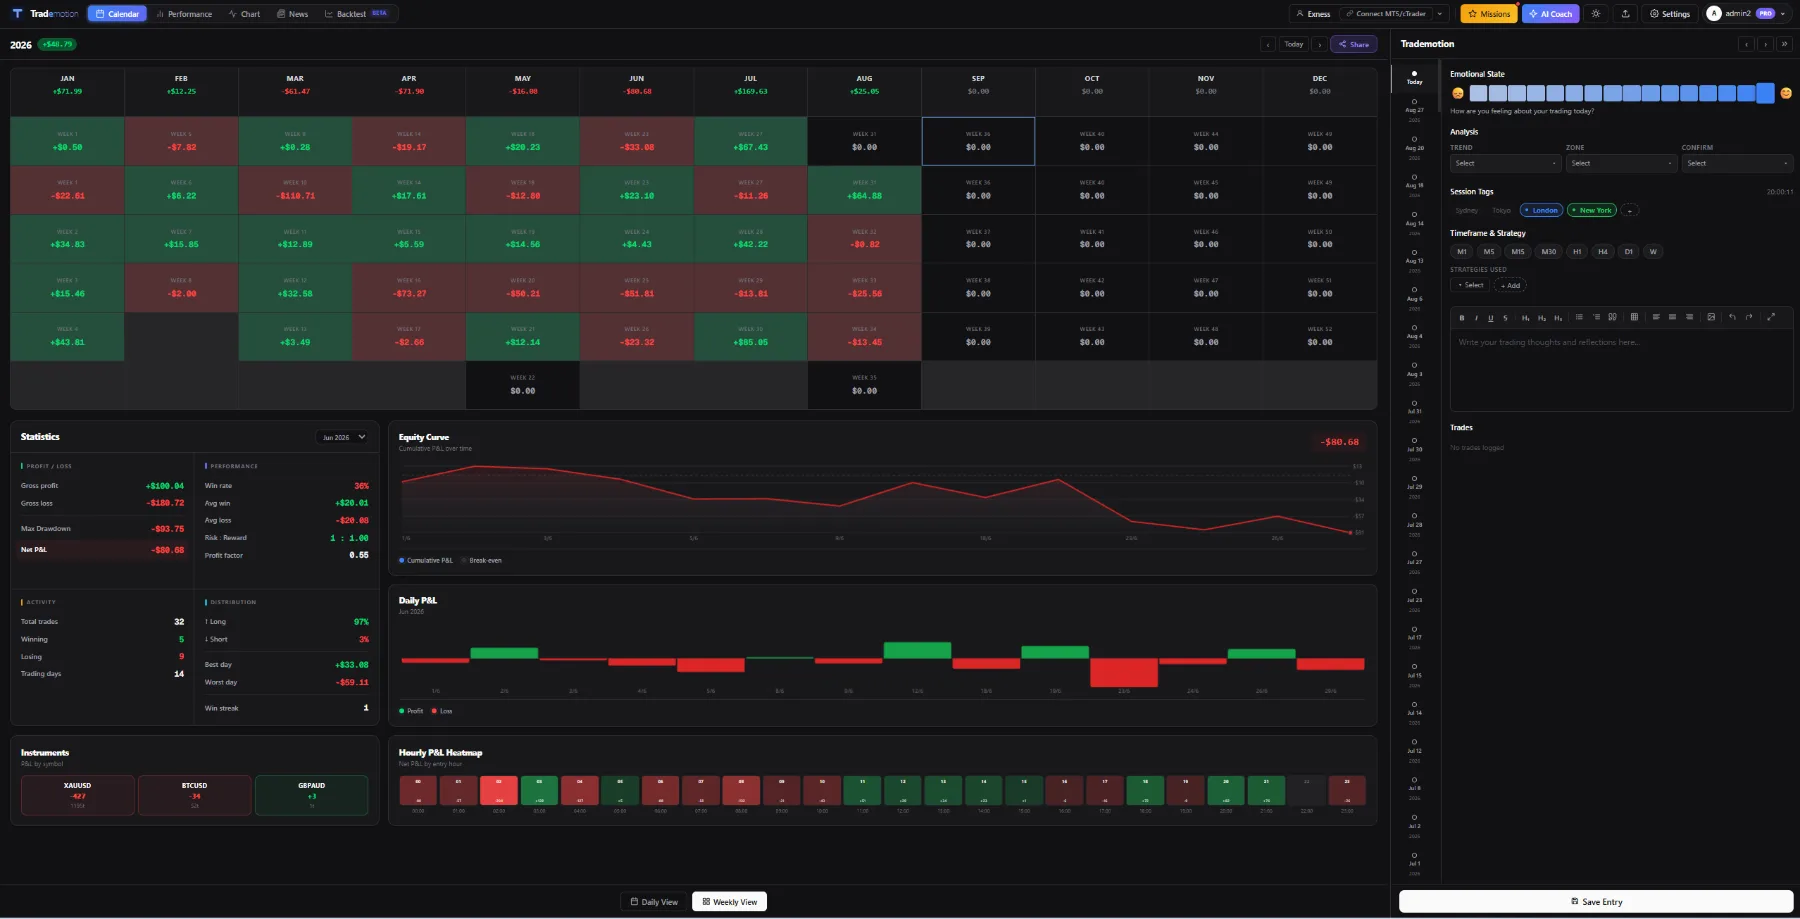
Task: Open the Missions button
Action: [1489, 14]
